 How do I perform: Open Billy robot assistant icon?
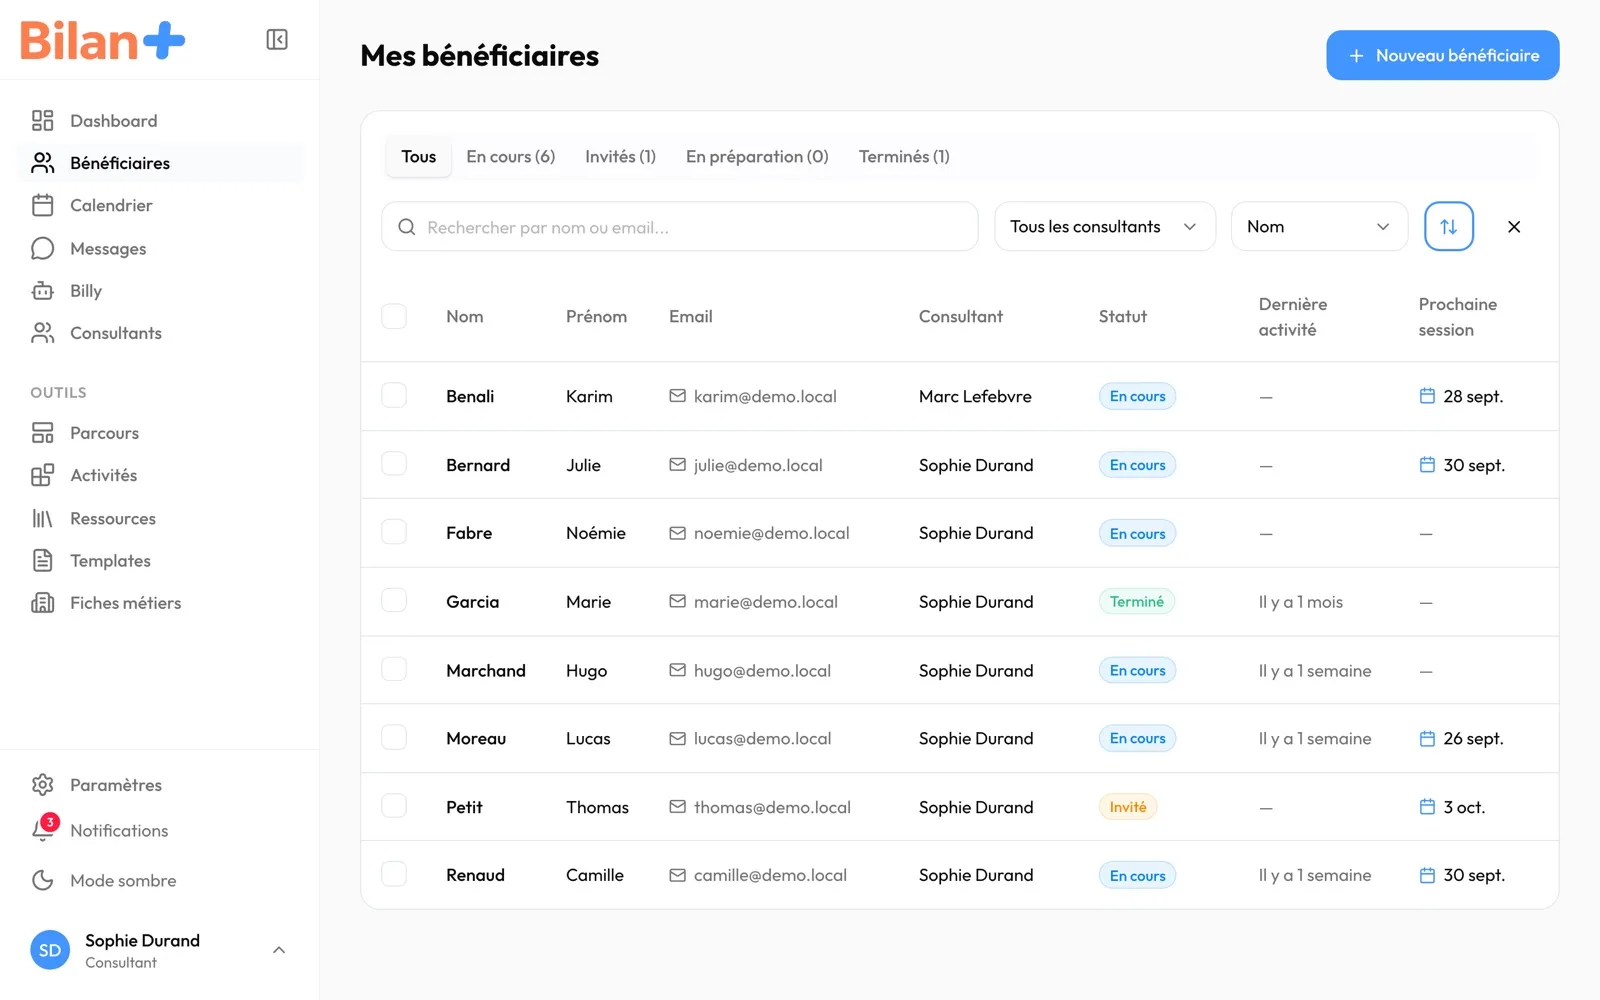42,291
